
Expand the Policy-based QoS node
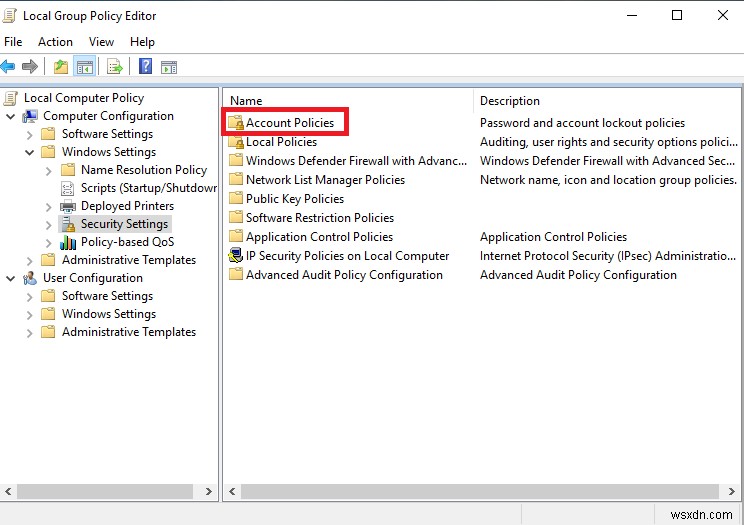pos(48,243)
